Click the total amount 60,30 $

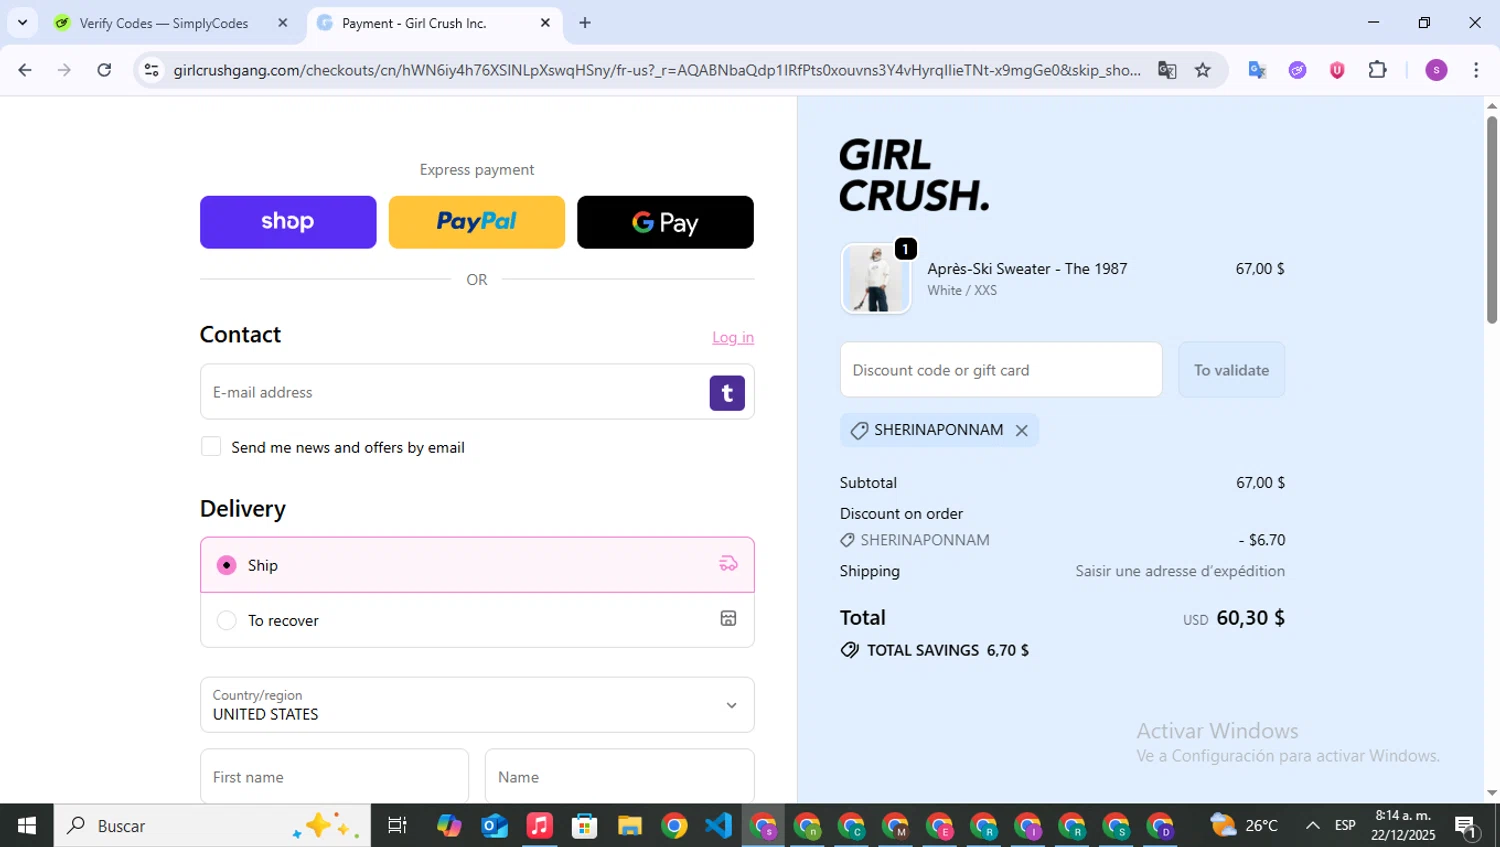click(x=1250, y=618)
